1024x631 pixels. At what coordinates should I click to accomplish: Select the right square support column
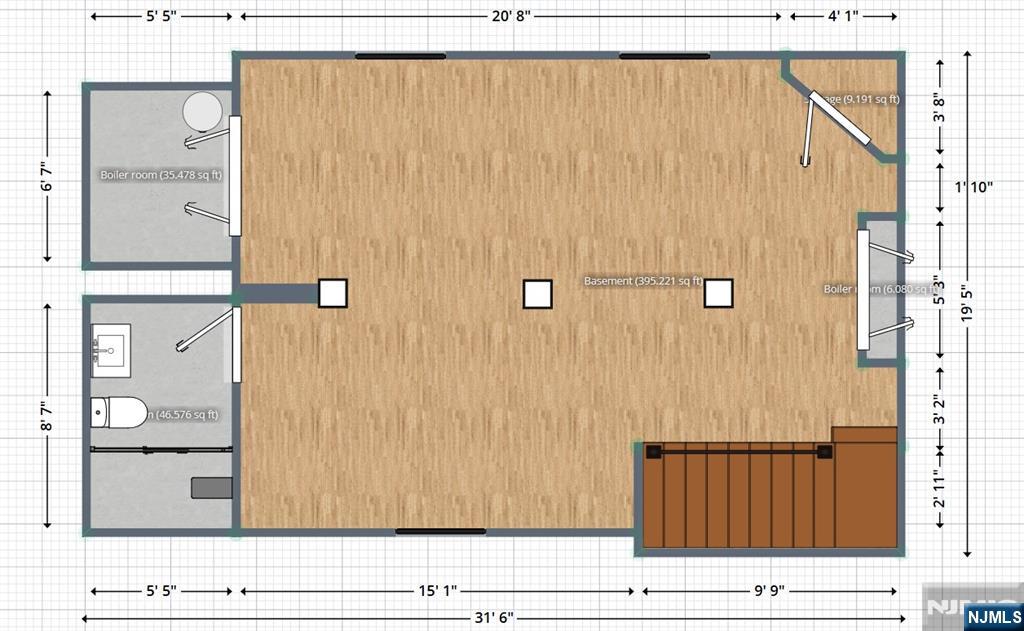[718, 293]
